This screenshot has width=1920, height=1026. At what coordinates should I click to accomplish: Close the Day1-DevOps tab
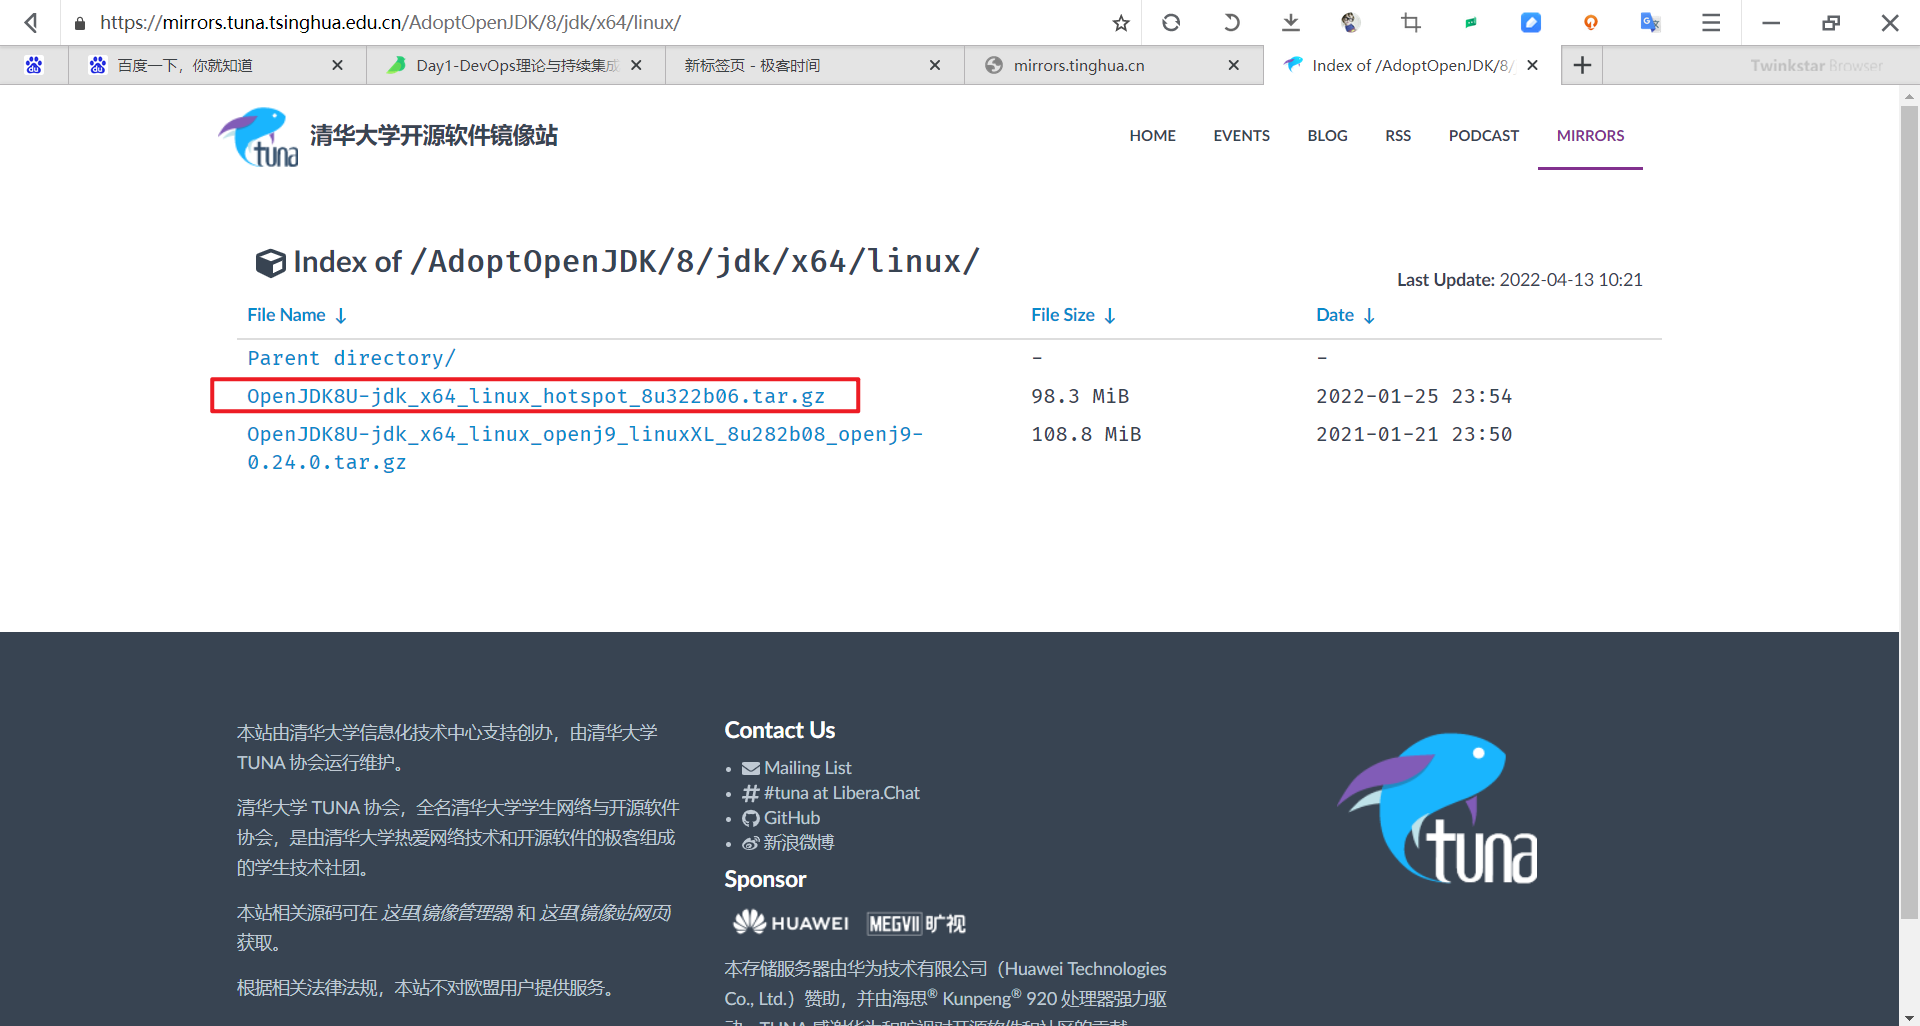[x=636, y=65]
